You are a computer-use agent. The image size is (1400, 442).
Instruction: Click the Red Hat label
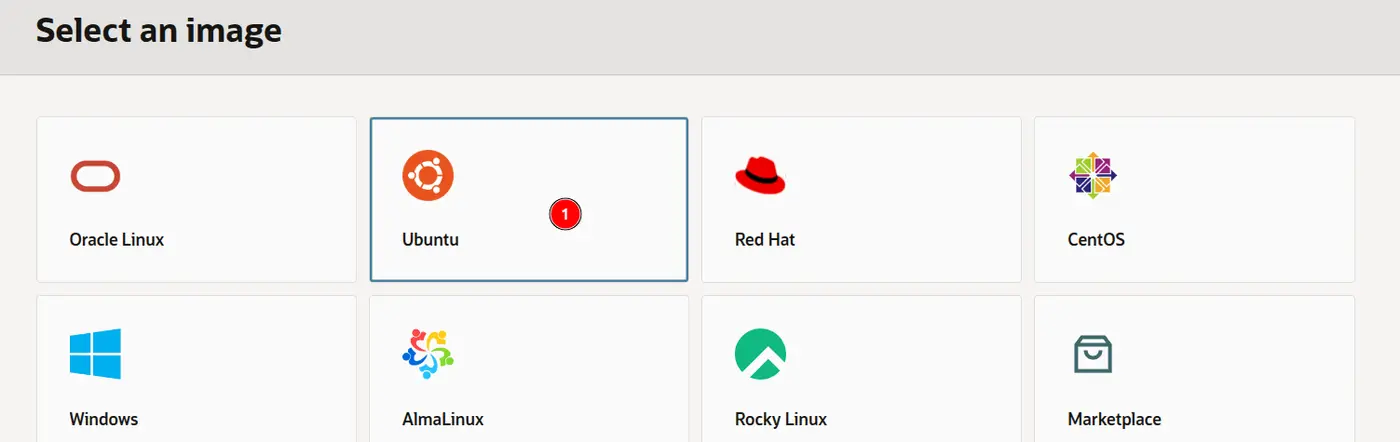(x=765, y=240)
